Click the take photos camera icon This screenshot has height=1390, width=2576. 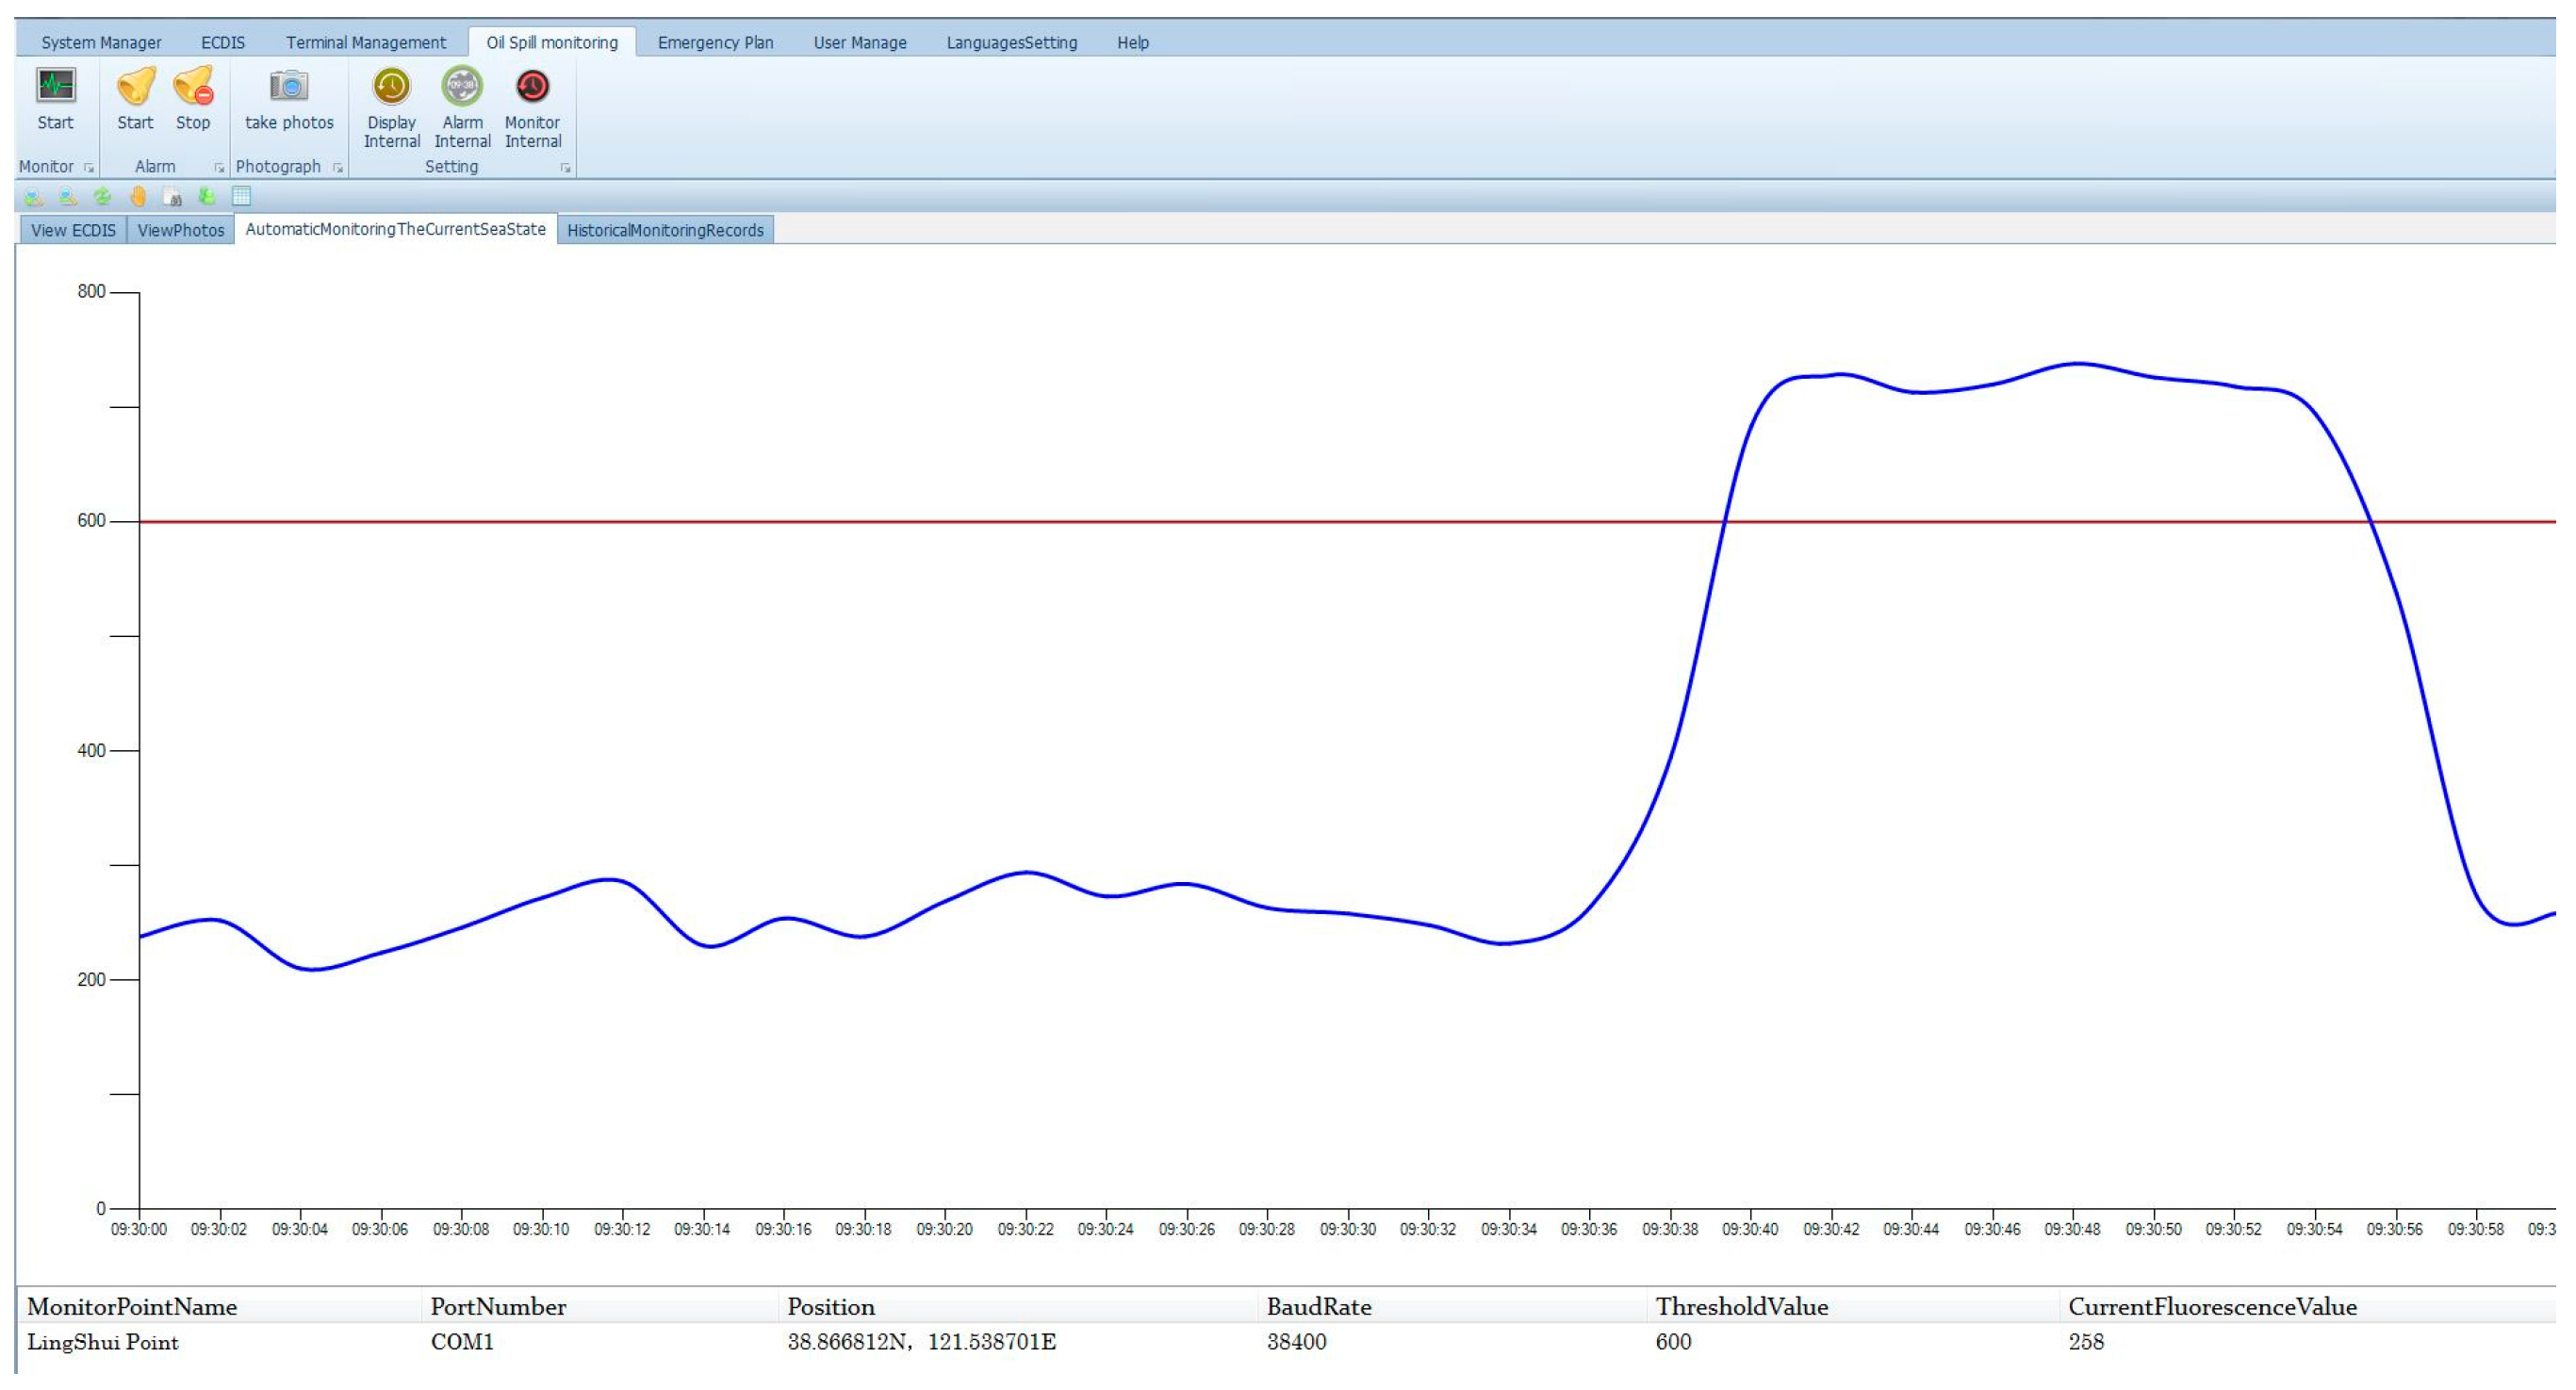[x=289, y=87]
